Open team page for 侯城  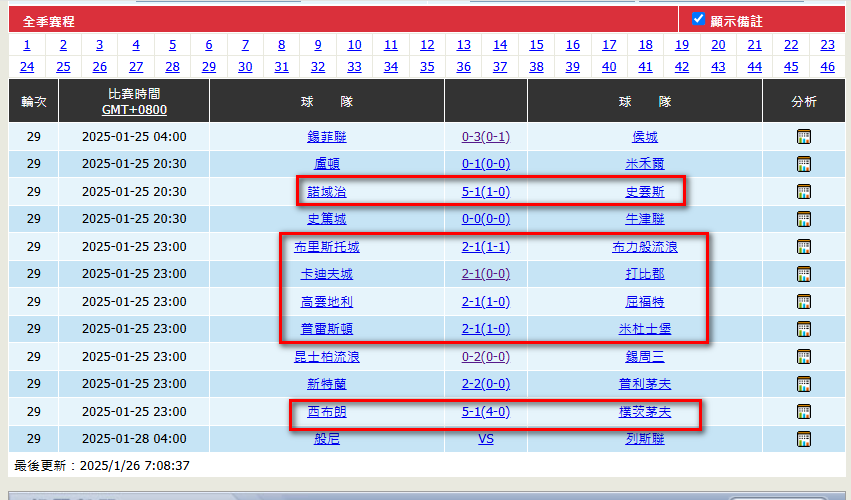point(645,137)
